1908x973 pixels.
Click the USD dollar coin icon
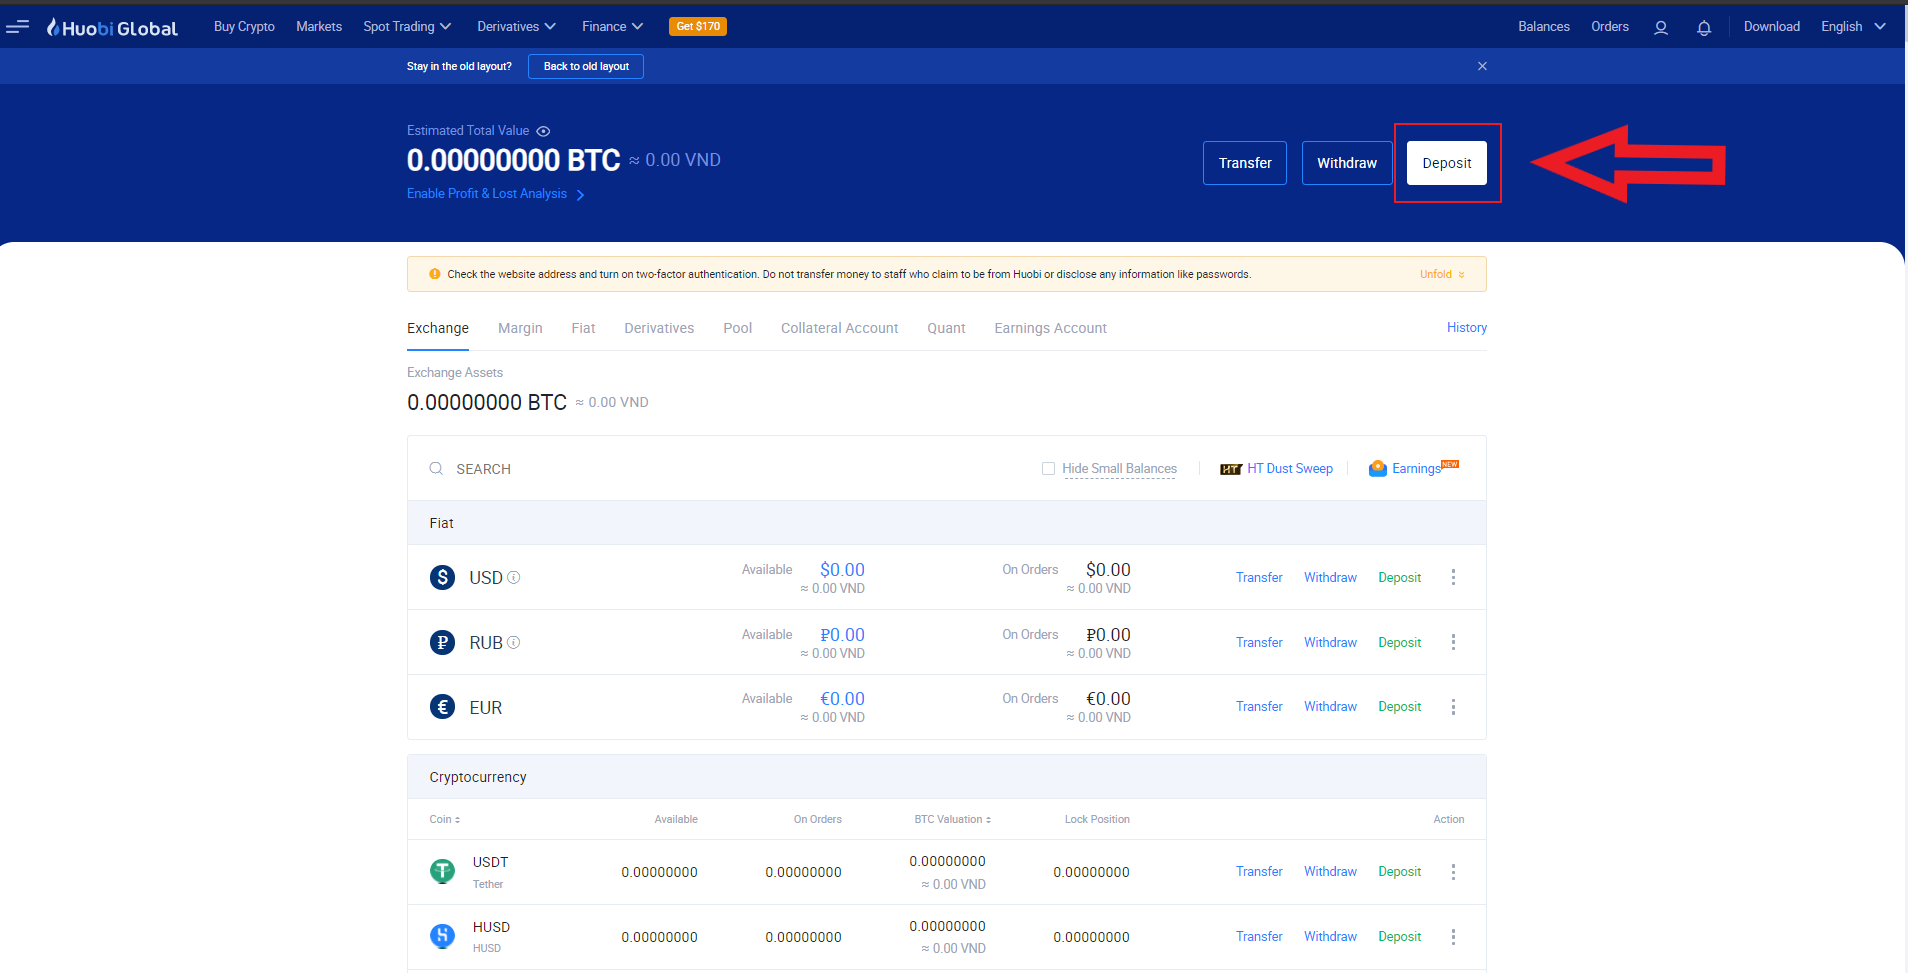[x=442, y=577]
